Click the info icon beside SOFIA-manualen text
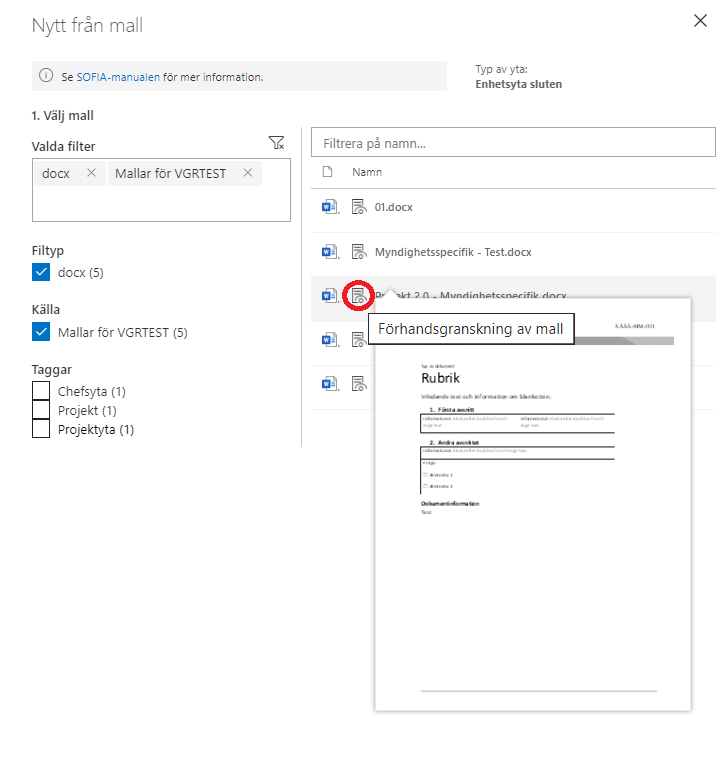 46,76
